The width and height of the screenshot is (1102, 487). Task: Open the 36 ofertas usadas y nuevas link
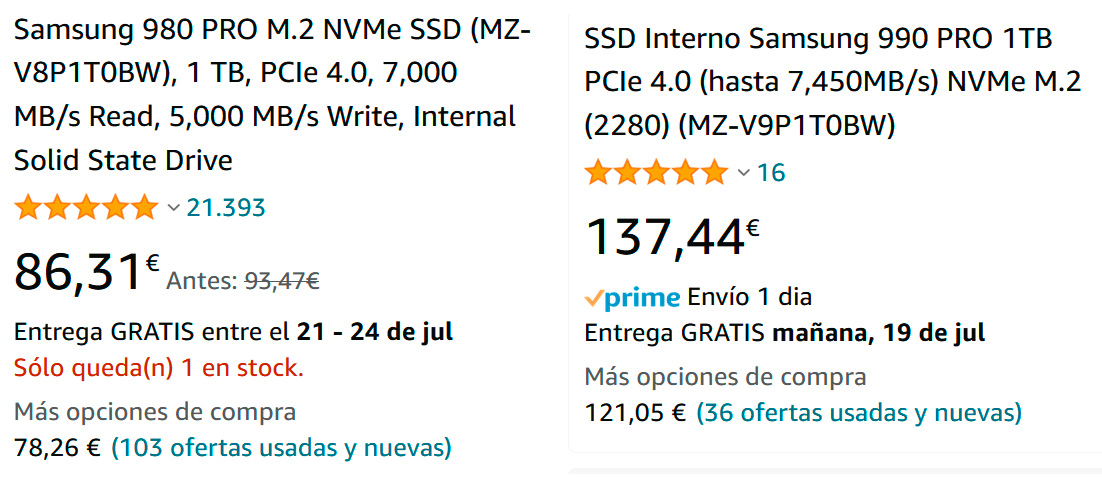pyautogui.click(x=859, y=413)
